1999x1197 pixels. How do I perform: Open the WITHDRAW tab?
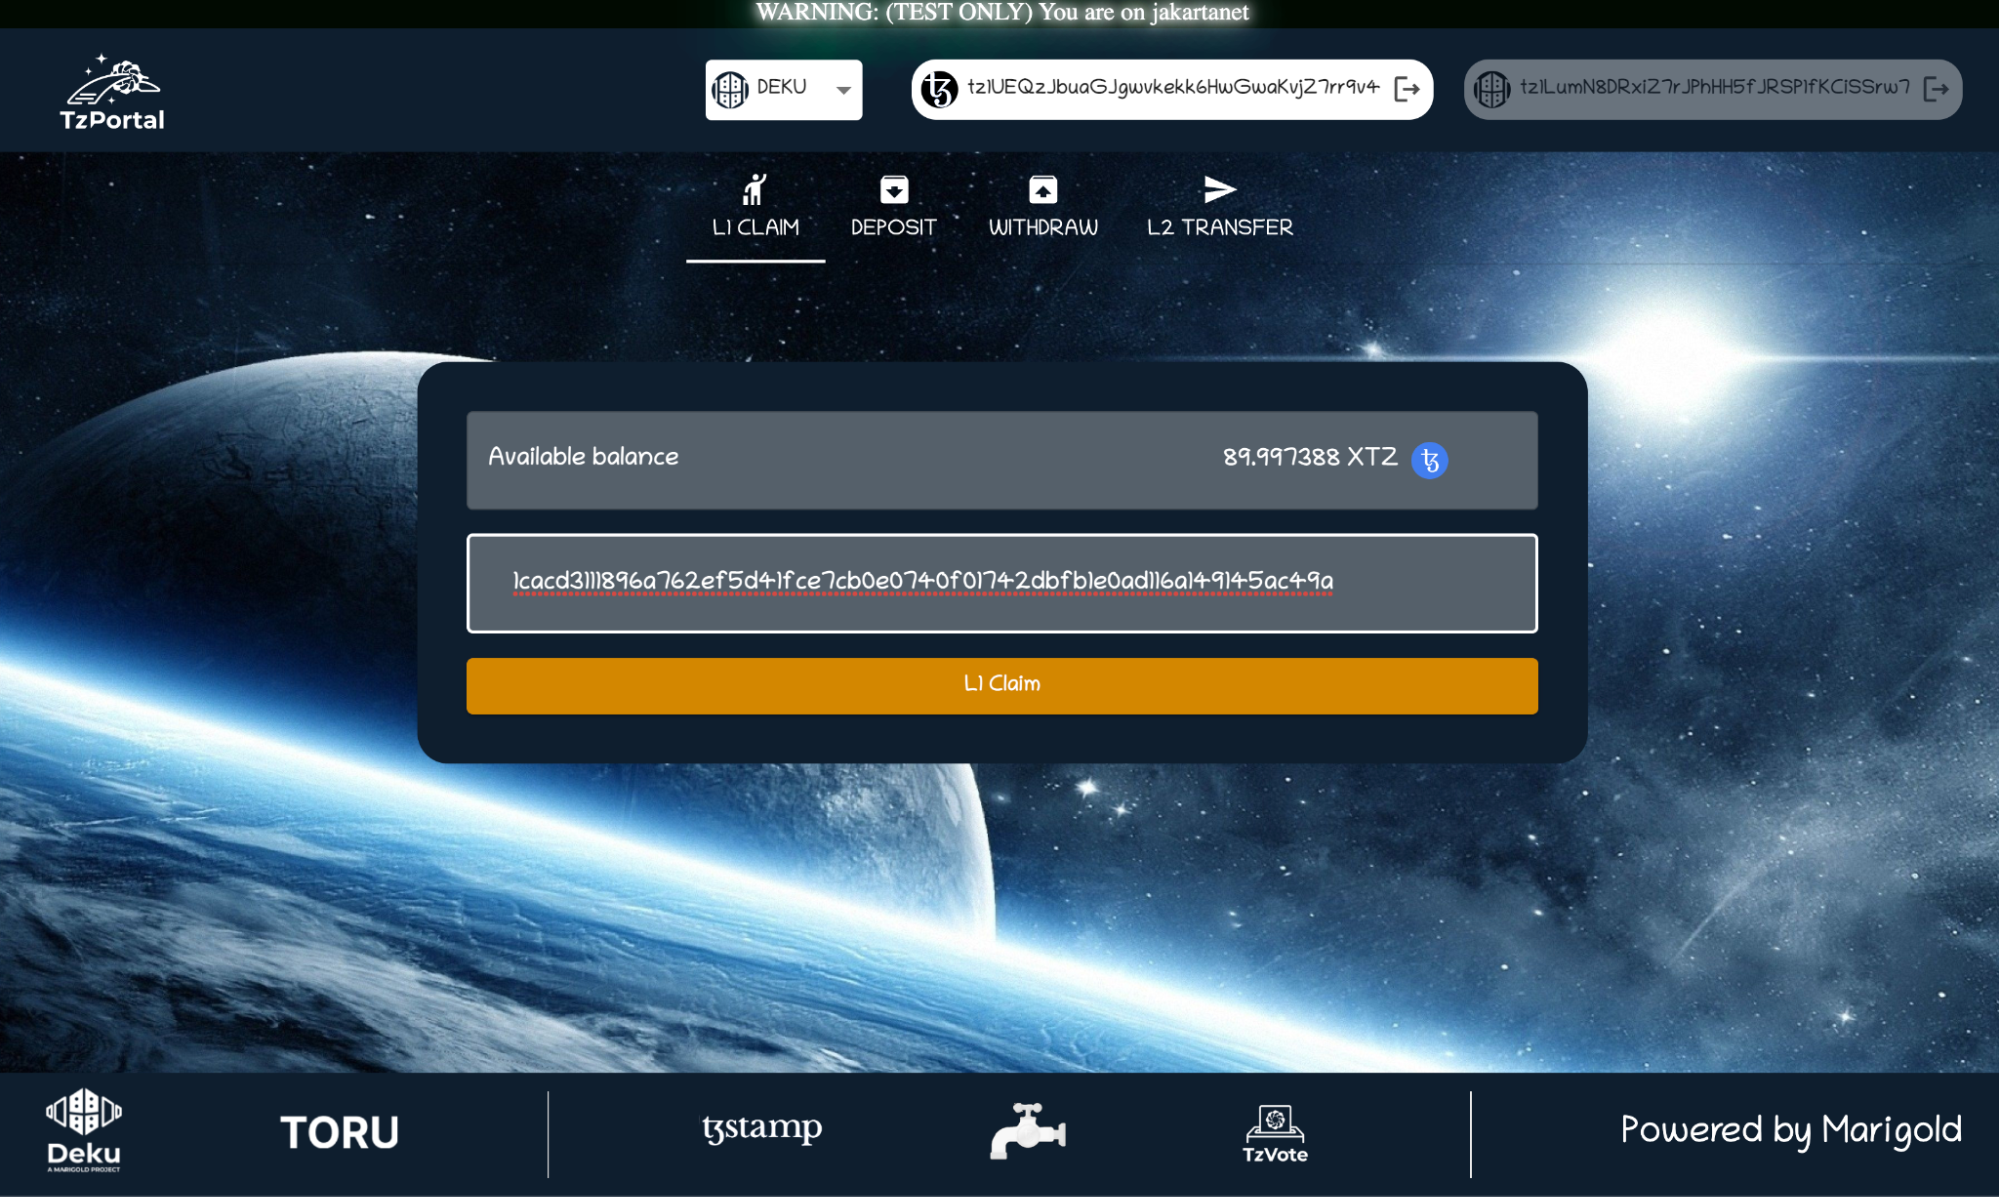pos(1043,207)
